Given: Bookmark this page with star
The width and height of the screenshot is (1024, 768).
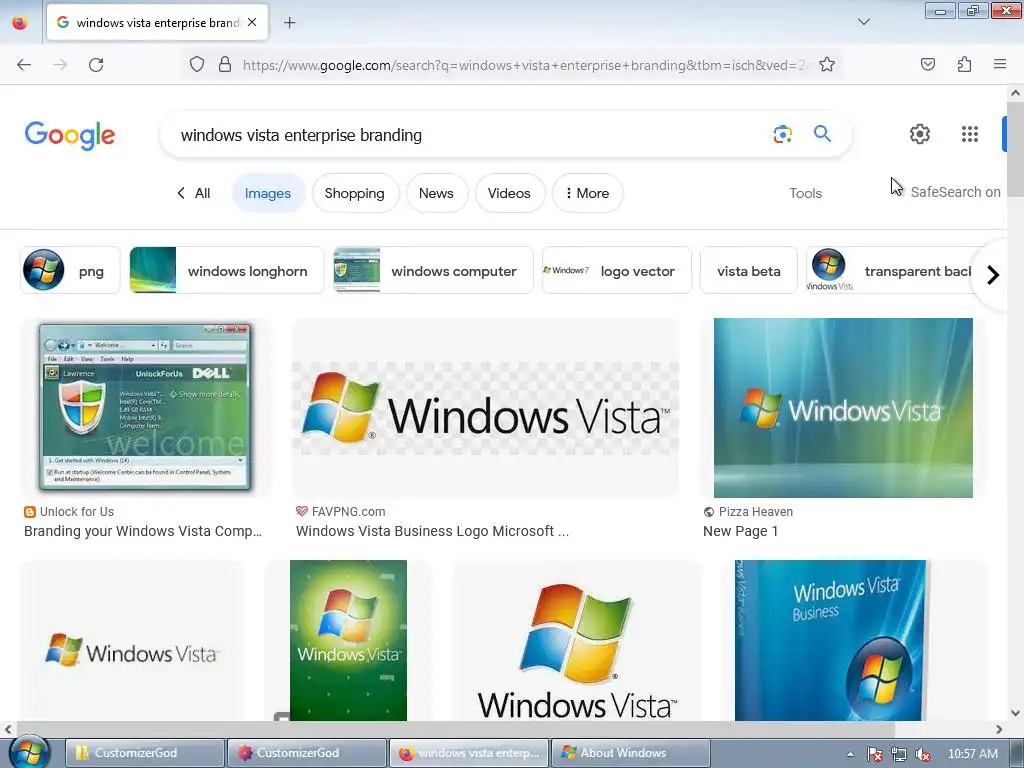Looking at the screenshot, I should (827, 65).
